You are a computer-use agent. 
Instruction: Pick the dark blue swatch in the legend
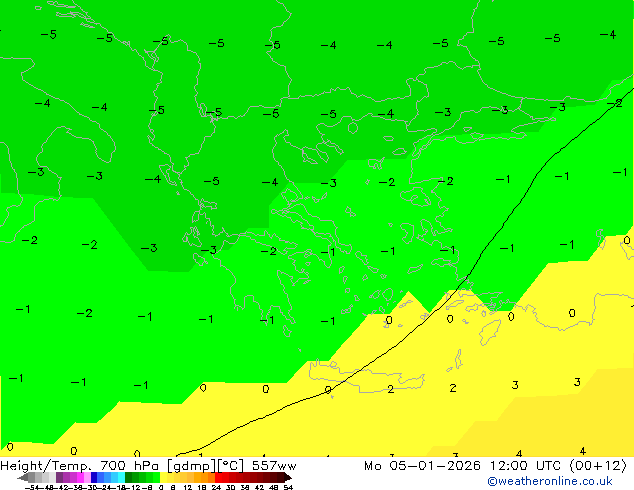(94, 477)
